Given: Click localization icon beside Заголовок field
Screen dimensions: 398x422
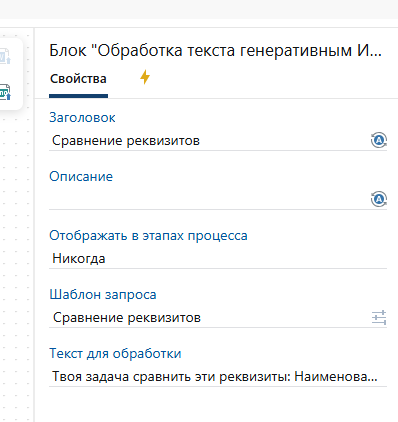Looking at the screenshot, I should pyautogui.click(x=379, y=140).
